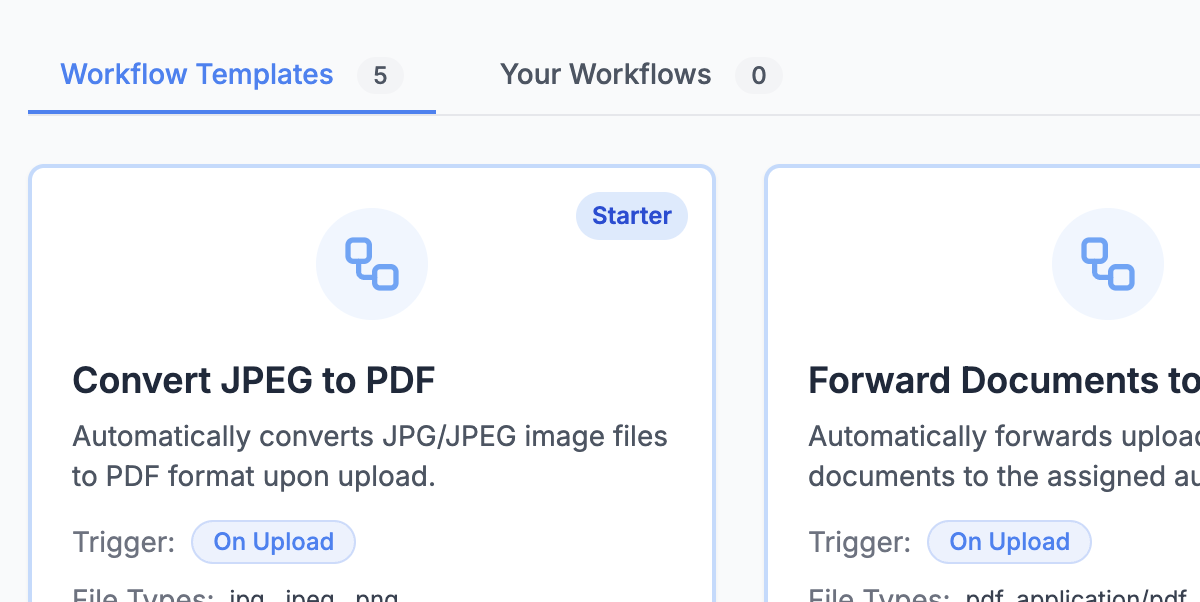Click the count badge showing 0 next to Your Workflows

pyautogui.click(x=758, y=75)
